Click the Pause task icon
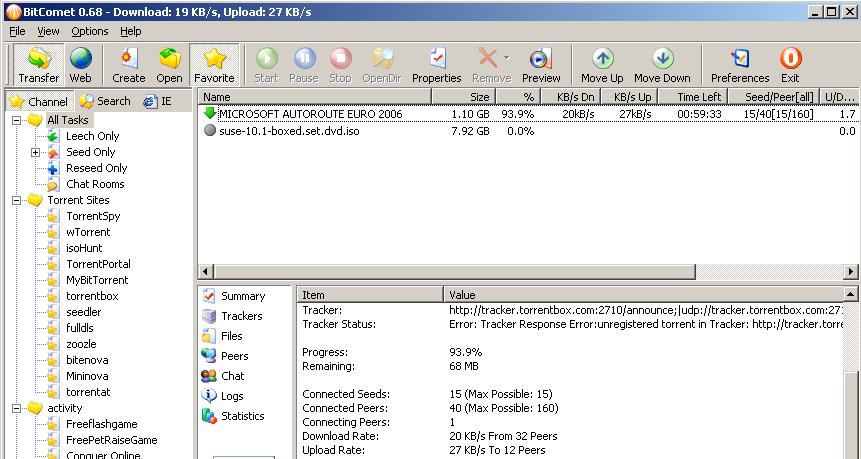Viewport: 861px width, 459px height. coord(304,58)
